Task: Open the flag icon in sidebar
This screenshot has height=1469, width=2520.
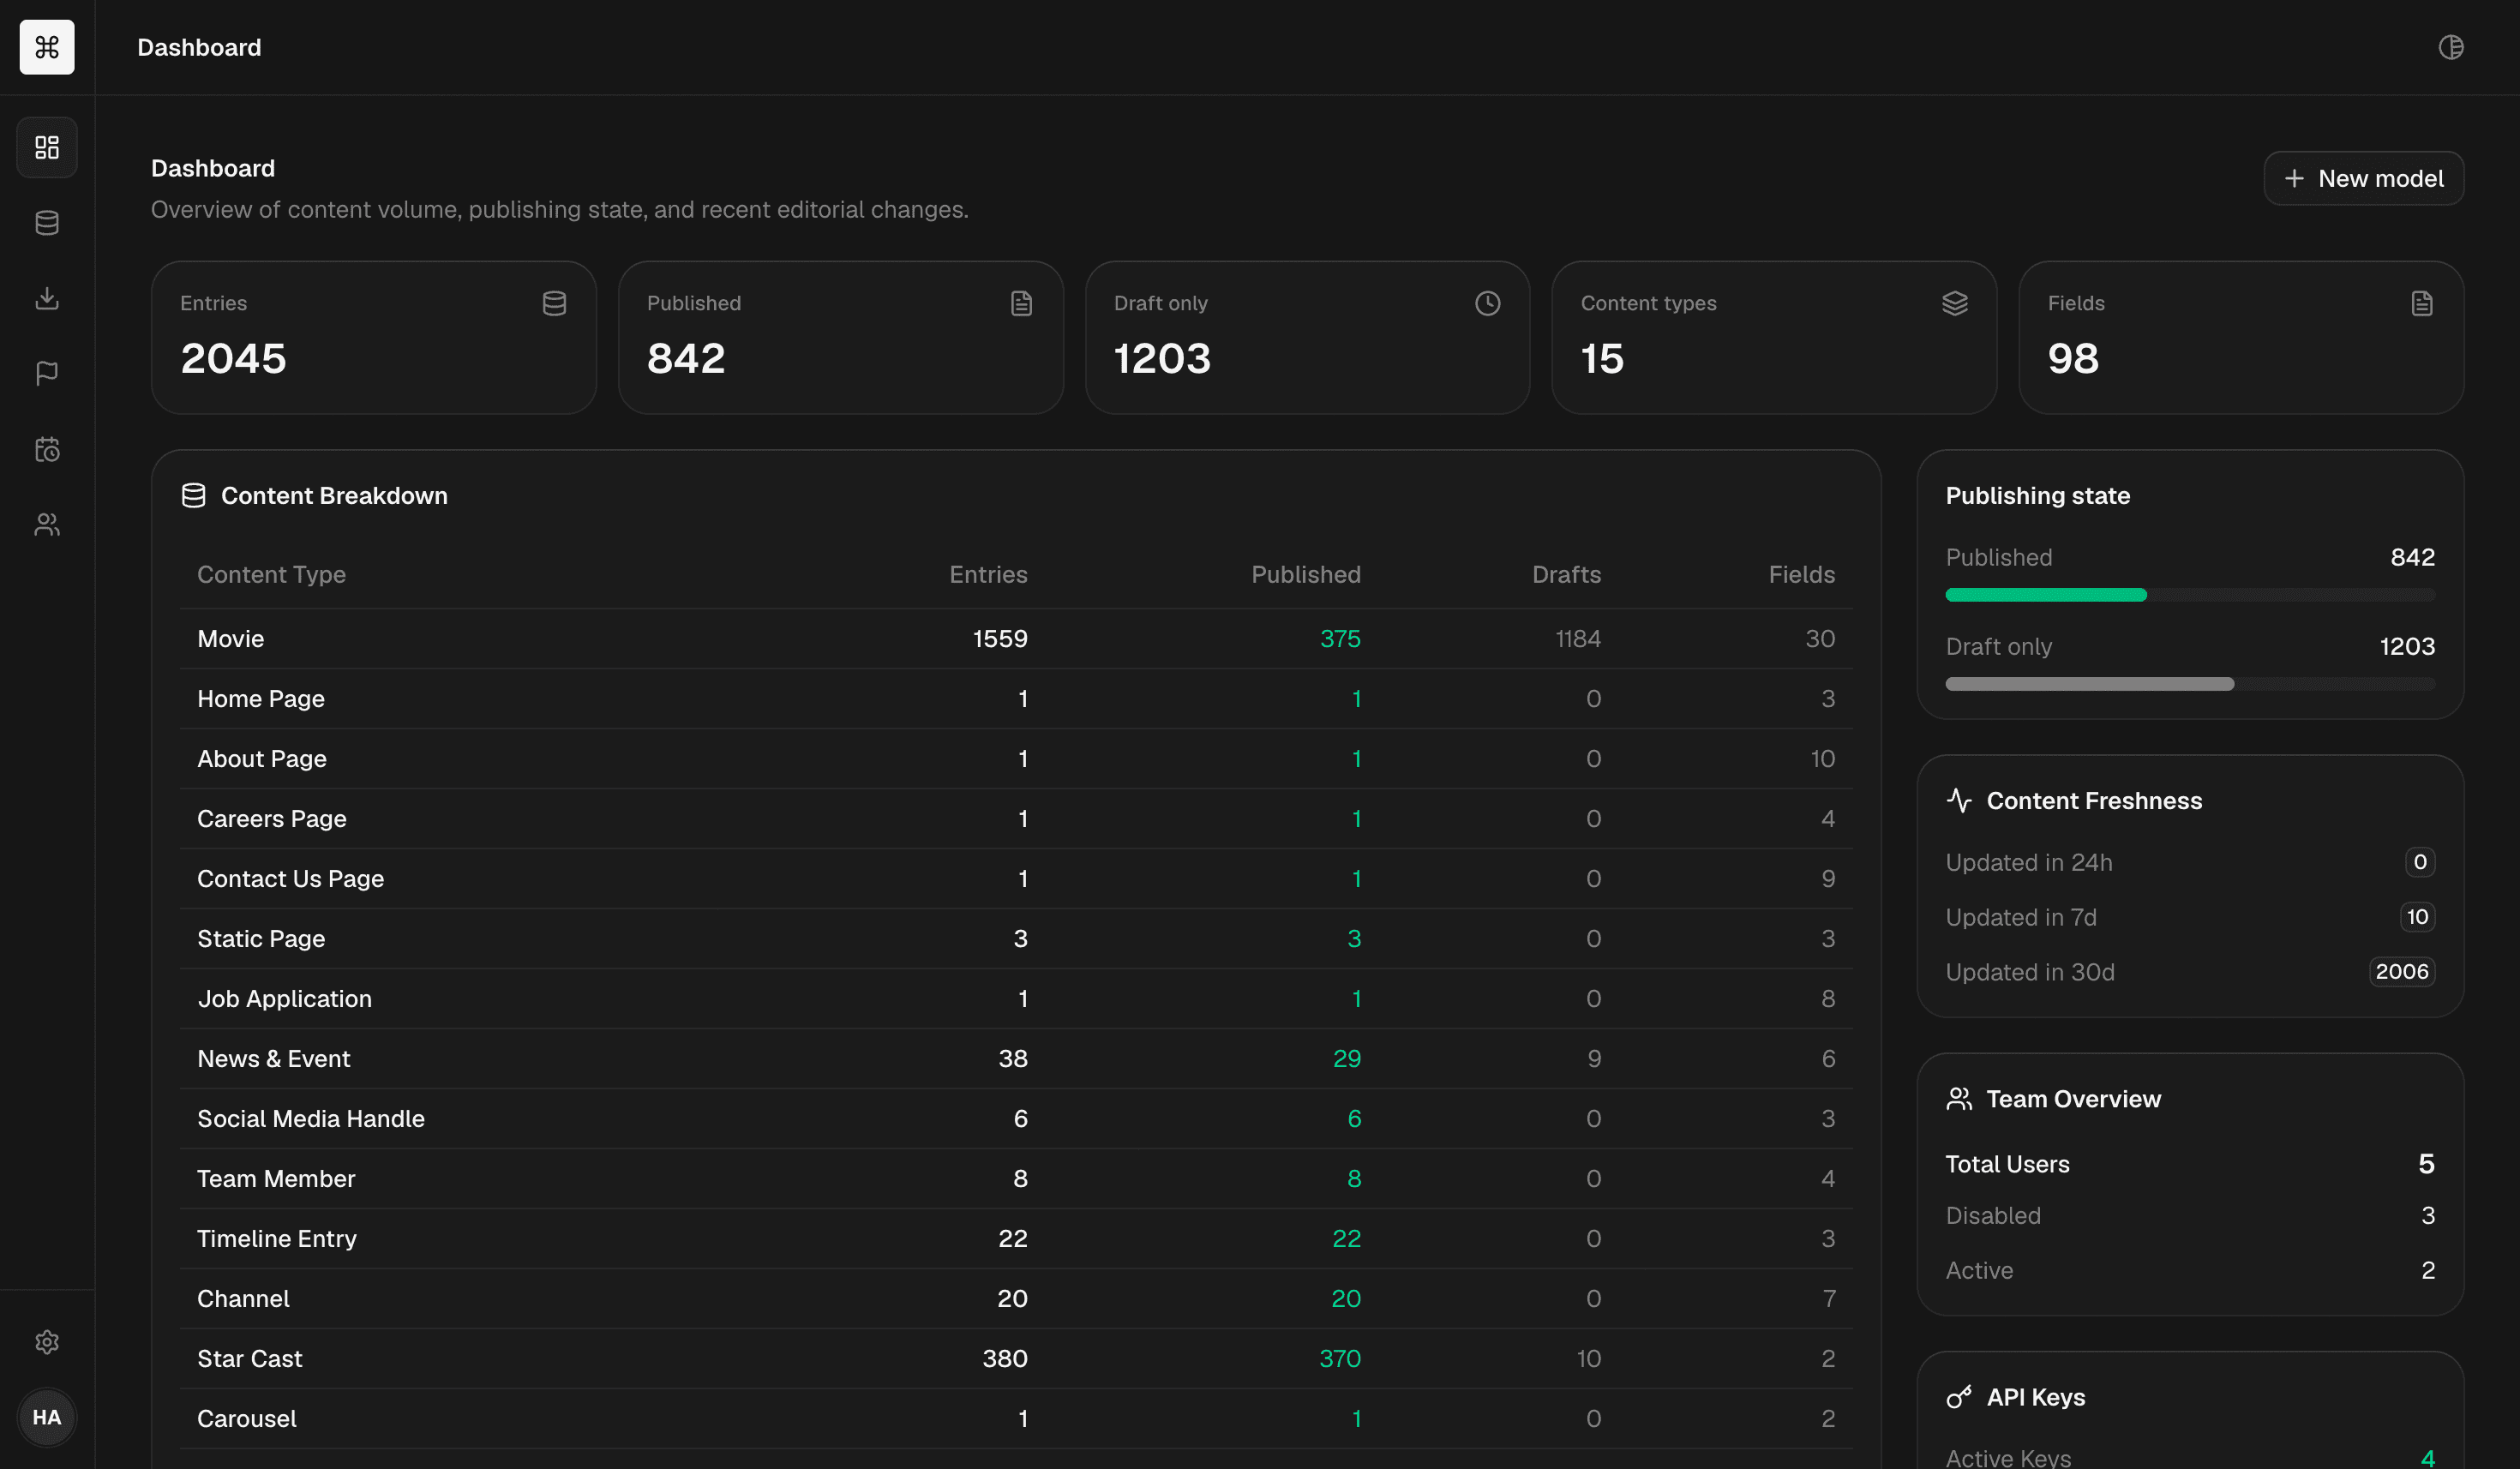Action: [47, 373]
